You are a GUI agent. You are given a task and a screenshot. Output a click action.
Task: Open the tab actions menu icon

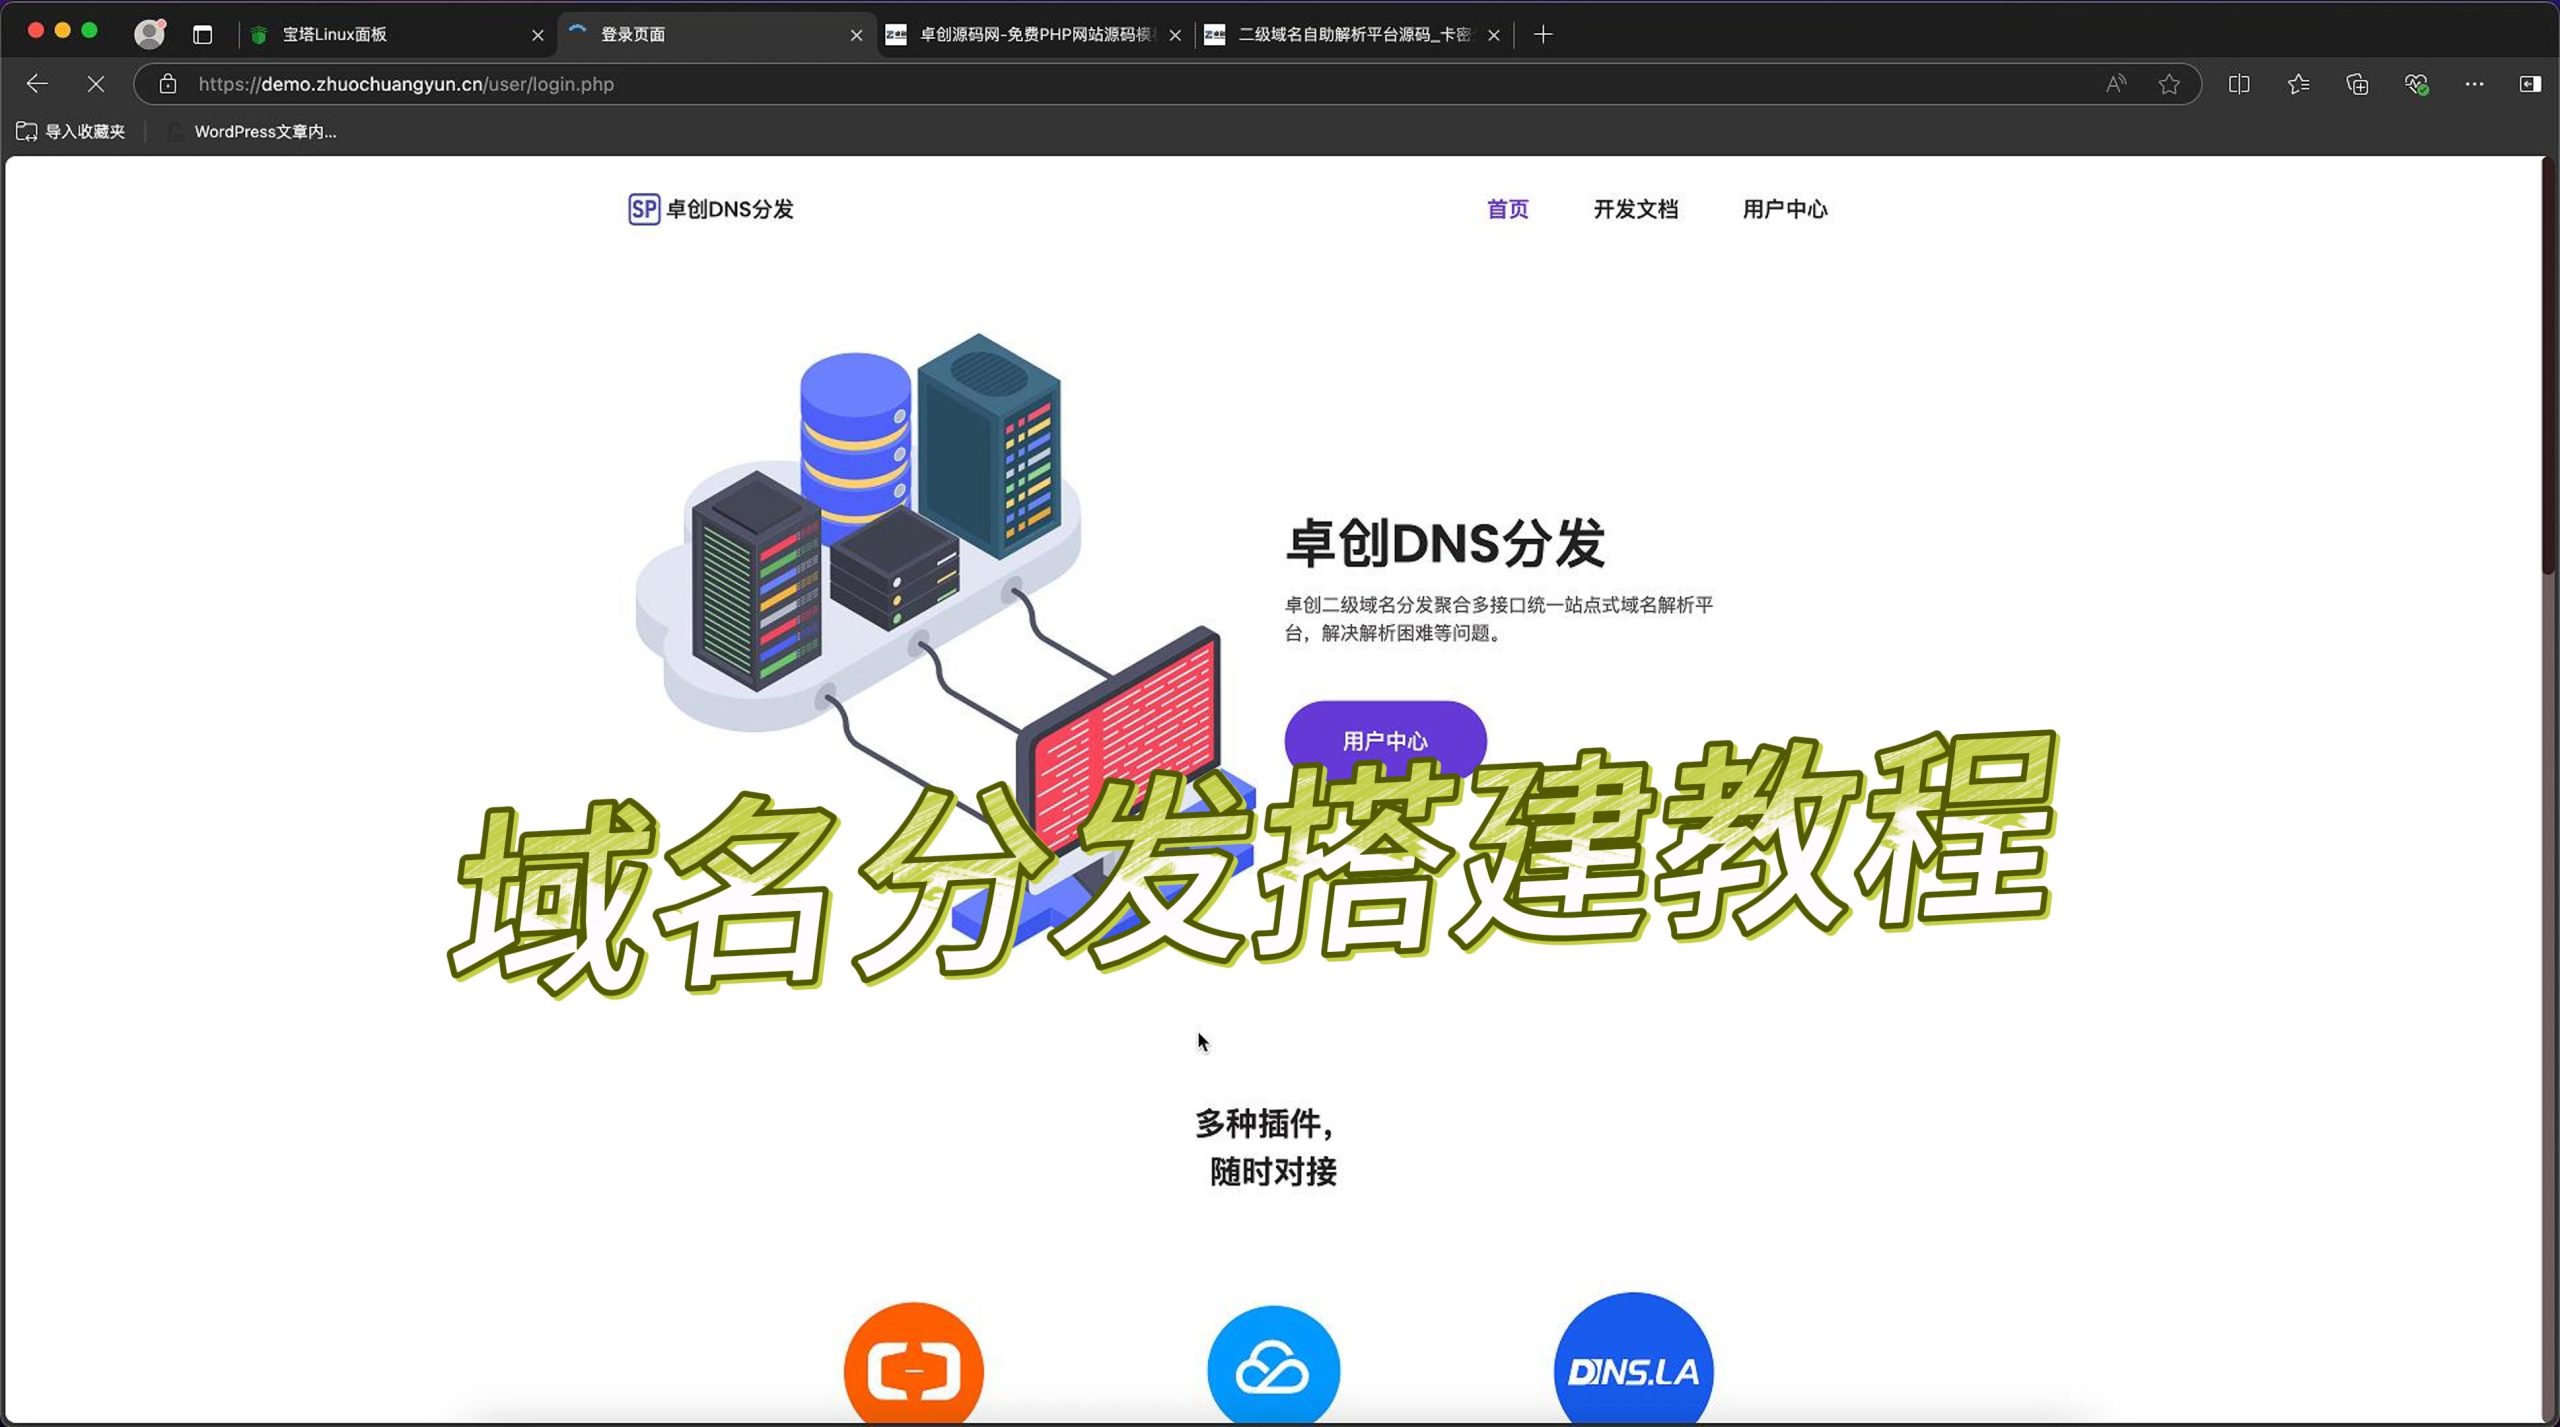coord(202,35)
